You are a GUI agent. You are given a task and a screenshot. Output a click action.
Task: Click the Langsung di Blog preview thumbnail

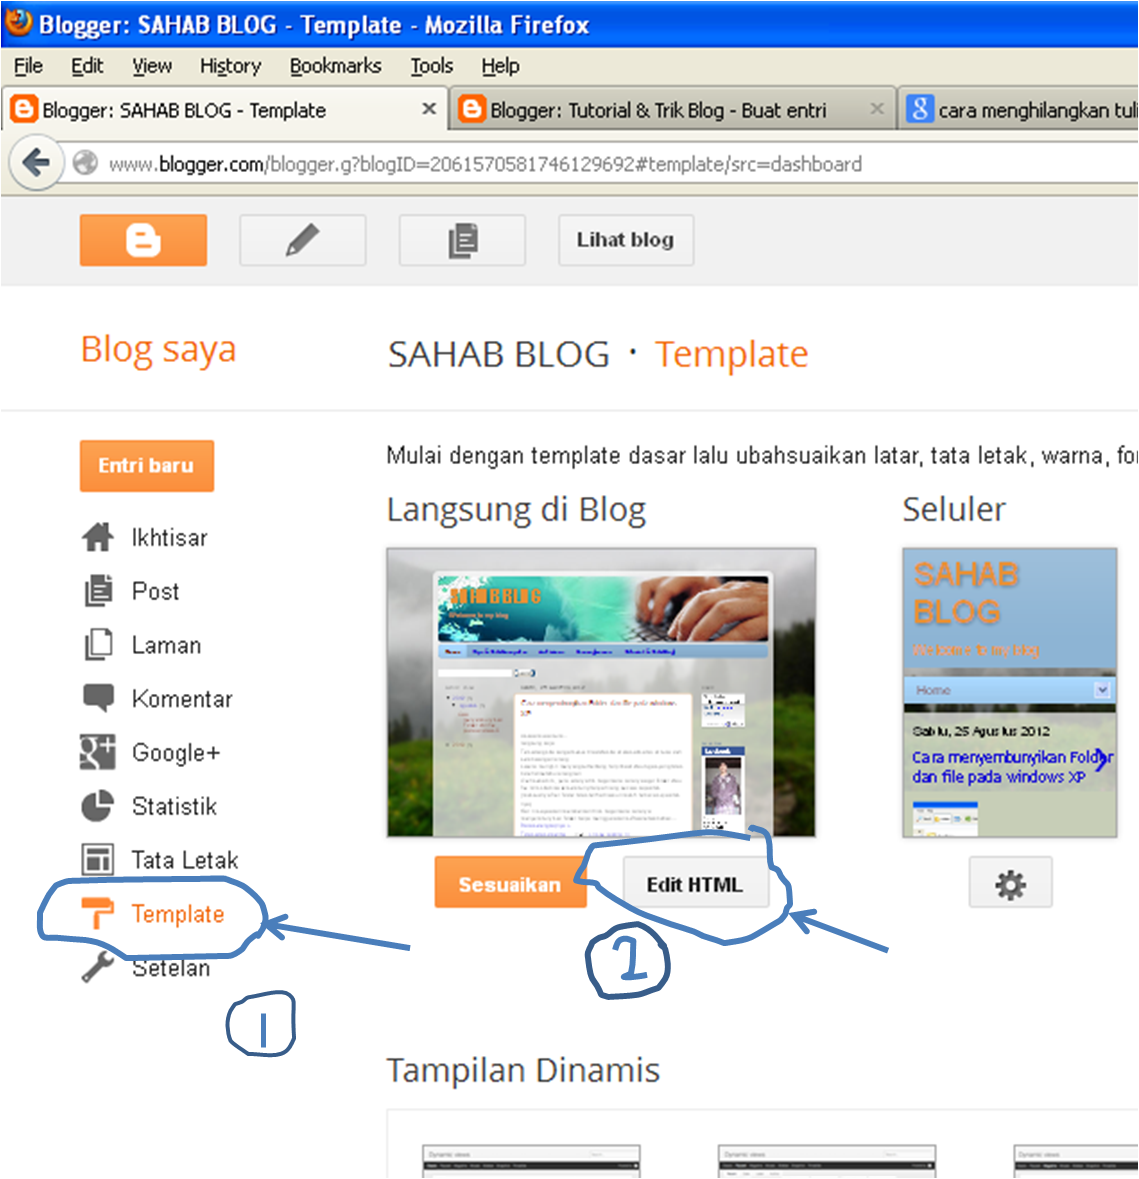(601, 693)
